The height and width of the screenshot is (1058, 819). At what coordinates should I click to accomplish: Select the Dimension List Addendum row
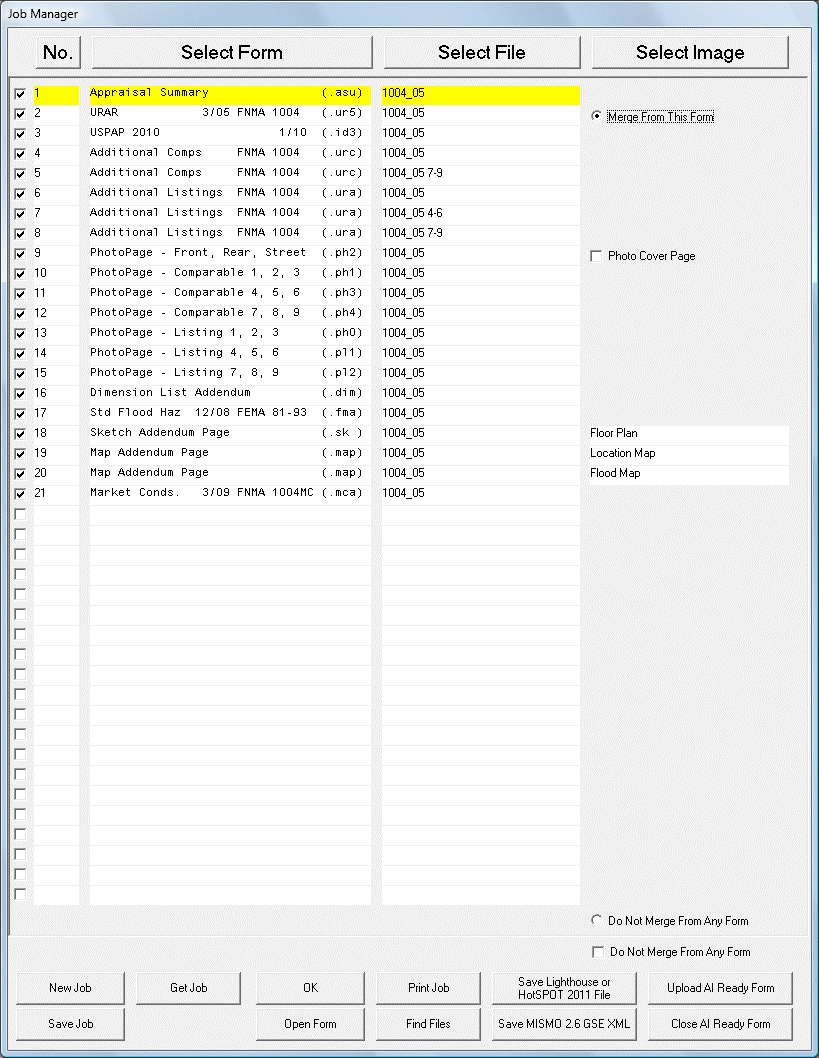pyautogui.click(x=230, y=393)
